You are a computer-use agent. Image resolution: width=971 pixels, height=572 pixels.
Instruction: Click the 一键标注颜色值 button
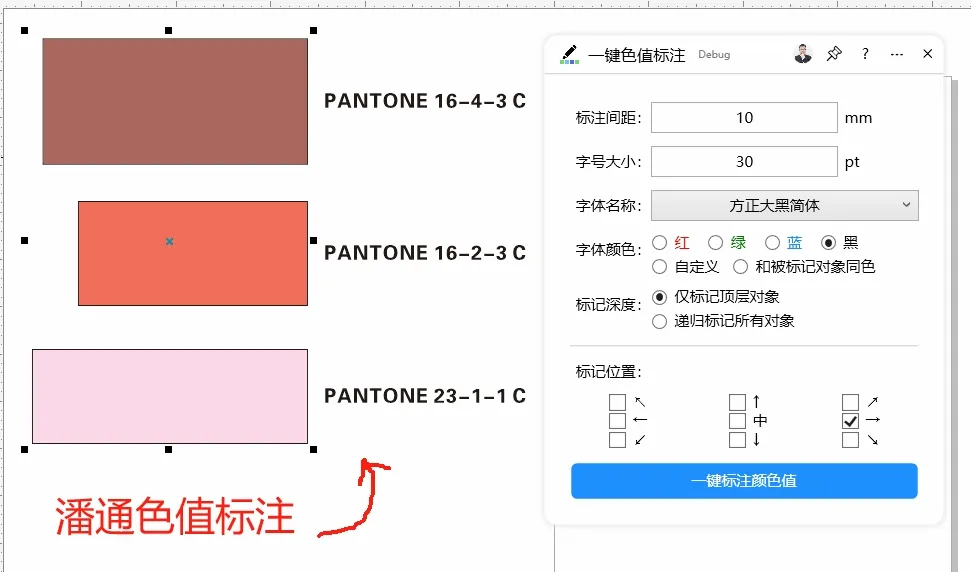click(744, 481)
